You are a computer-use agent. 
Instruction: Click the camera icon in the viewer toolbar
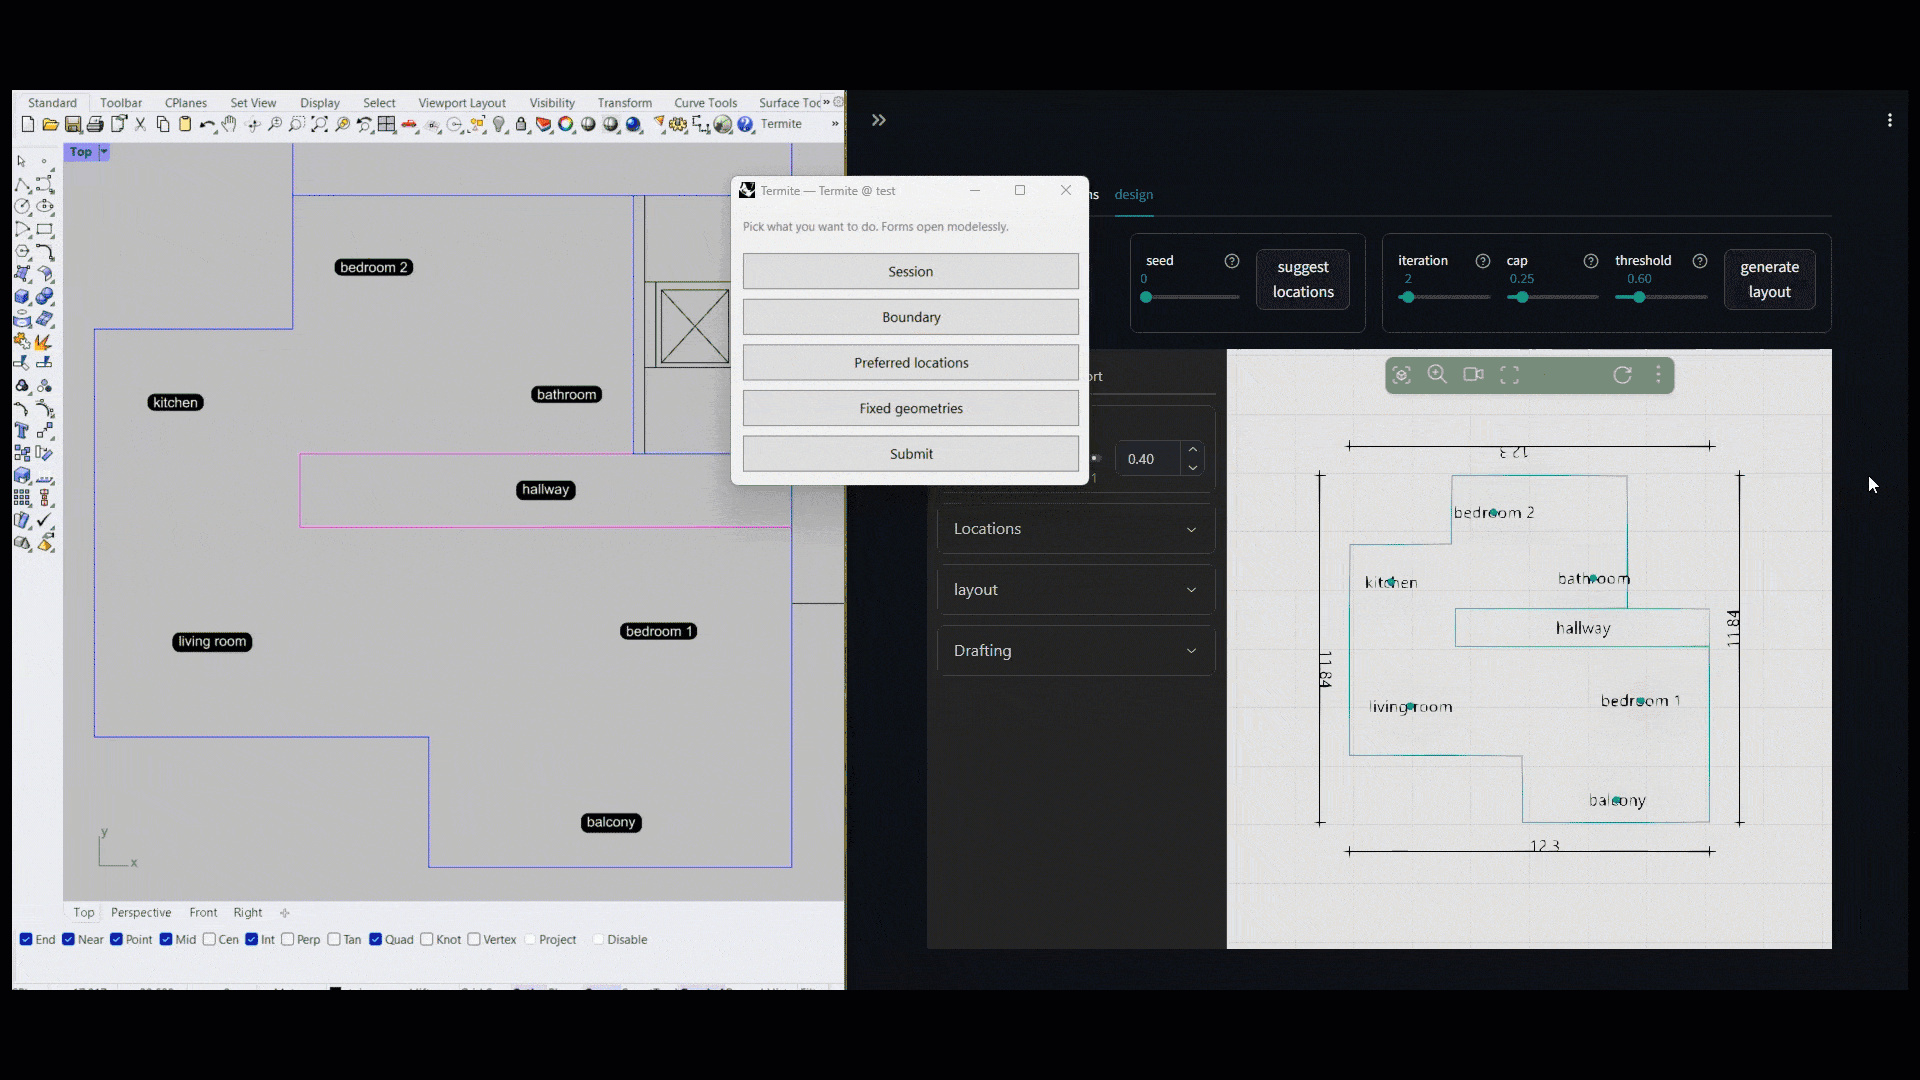tap(1473, 375)
